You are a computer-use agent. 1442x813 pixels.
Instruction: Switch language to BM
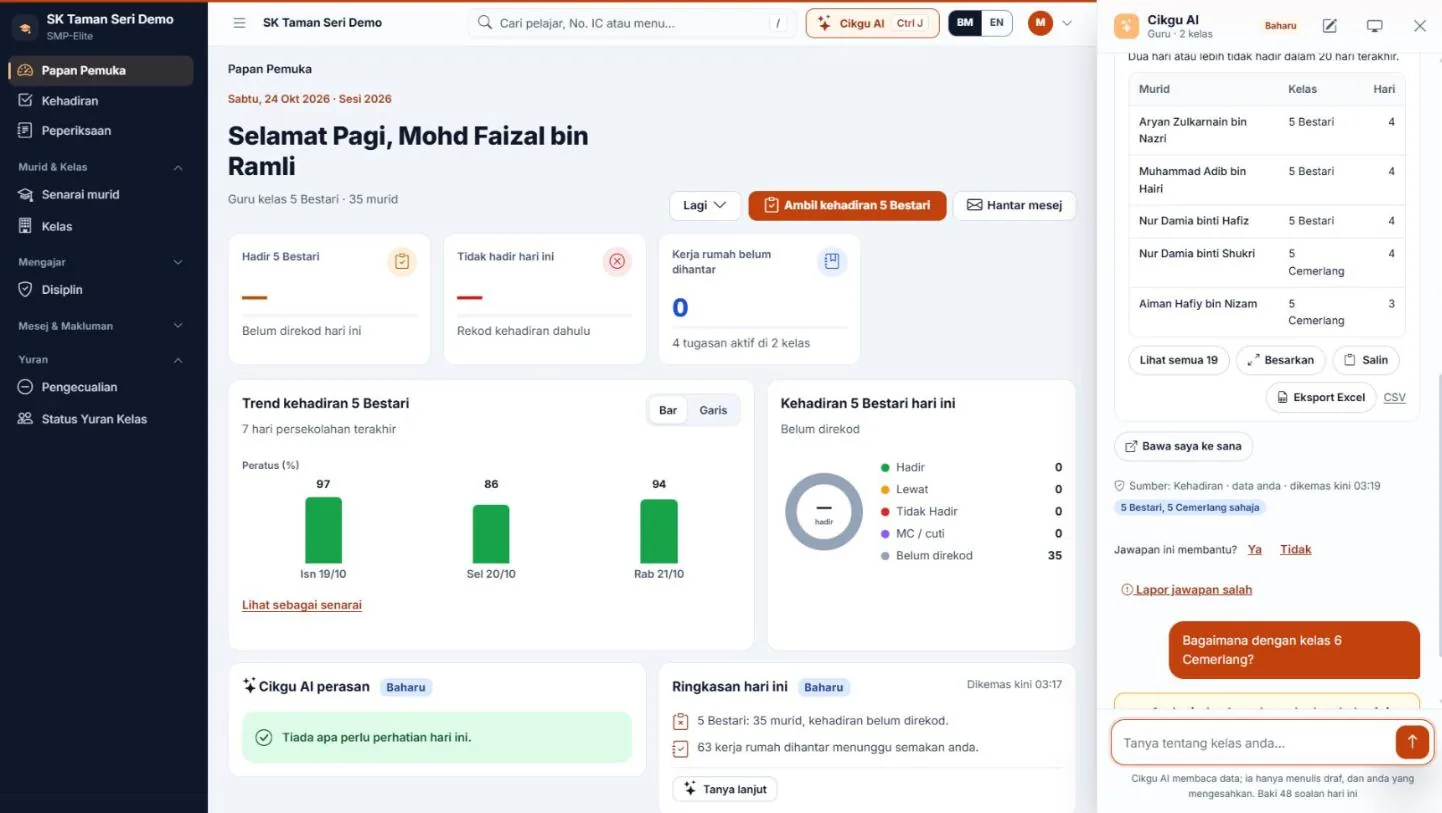pos(964,23)
